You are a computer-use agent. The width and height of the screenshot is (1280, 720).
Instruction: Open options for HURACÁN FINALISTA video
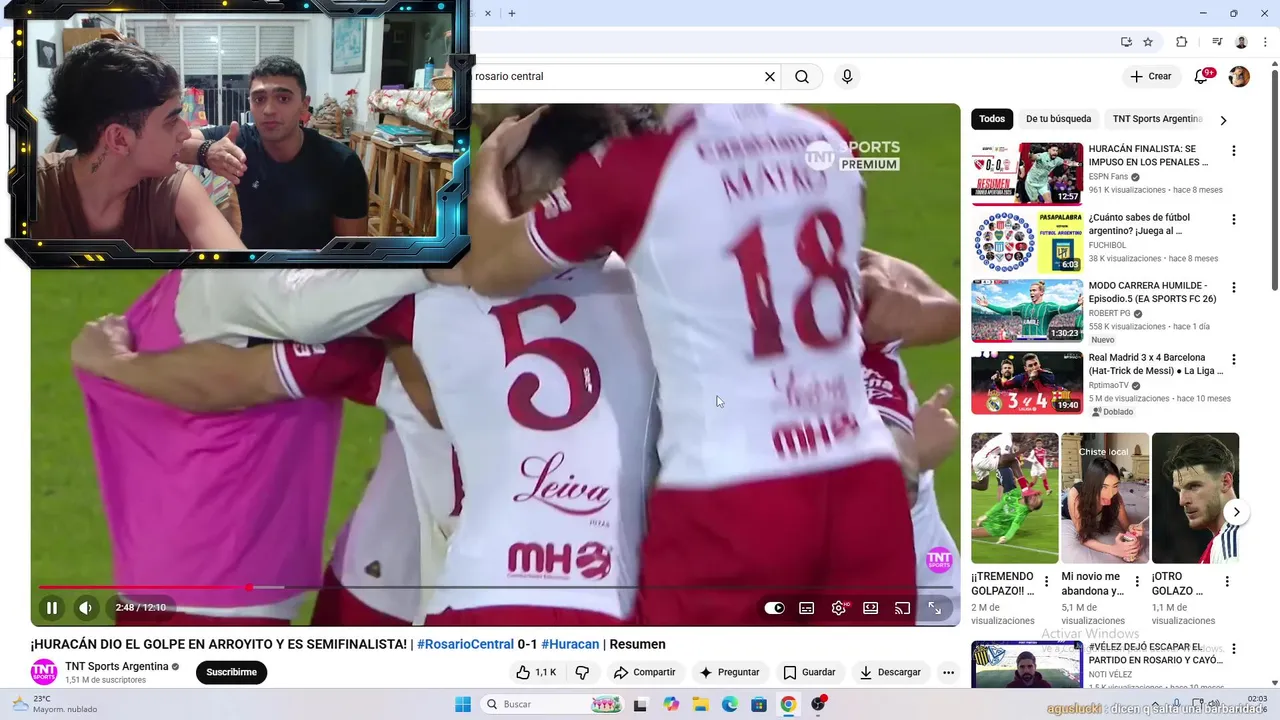coord(1233,151)
